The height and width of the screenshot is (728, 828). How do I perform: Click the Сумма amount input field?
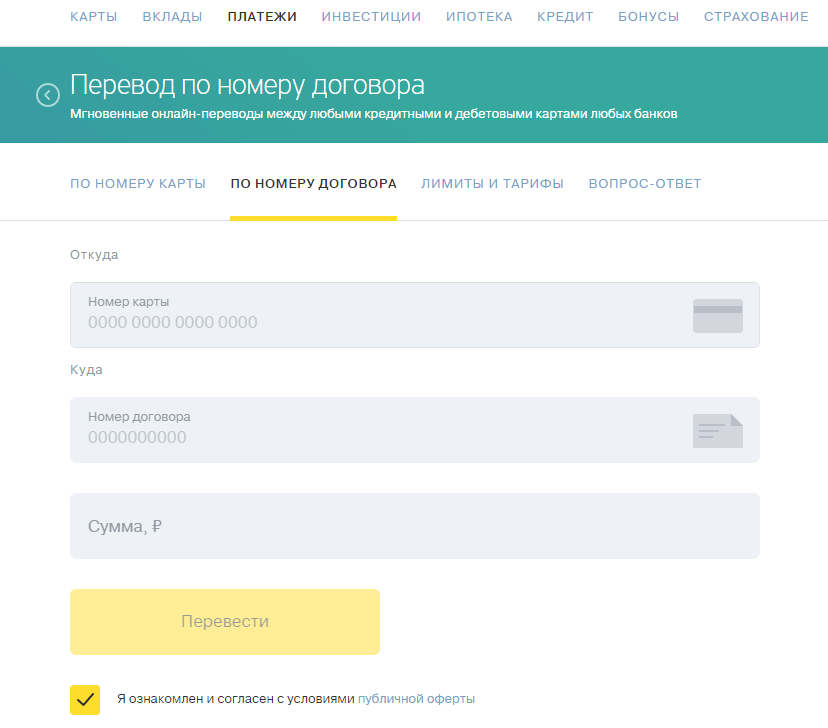[414, 526]
